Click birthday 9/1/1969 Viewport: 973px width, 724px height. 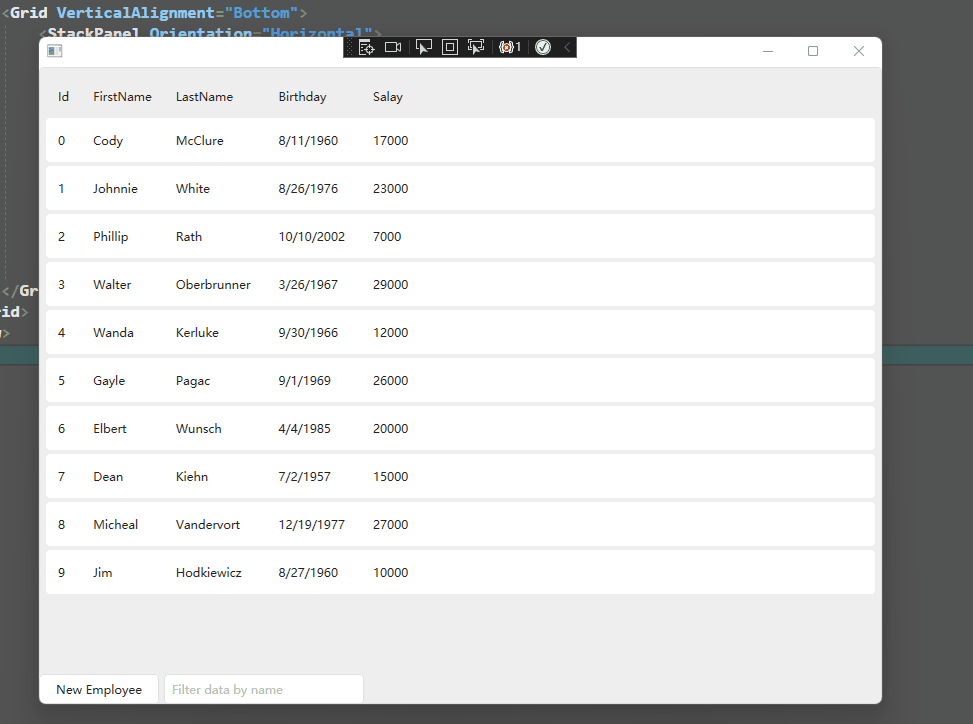pos(305,381)
